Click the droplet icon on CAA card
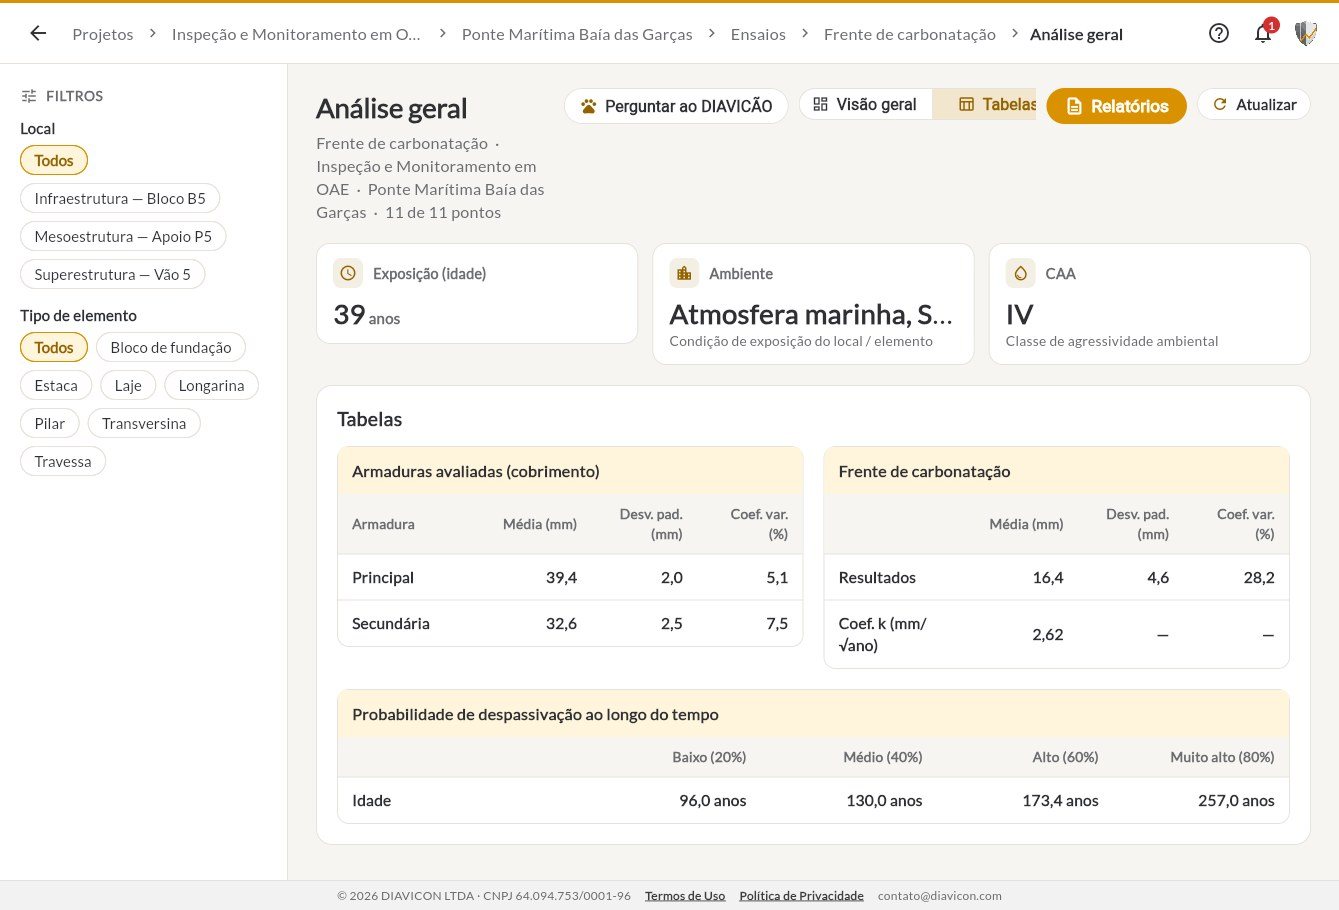The width and height of the screenshot is (1339, 910). (1020, 273)
